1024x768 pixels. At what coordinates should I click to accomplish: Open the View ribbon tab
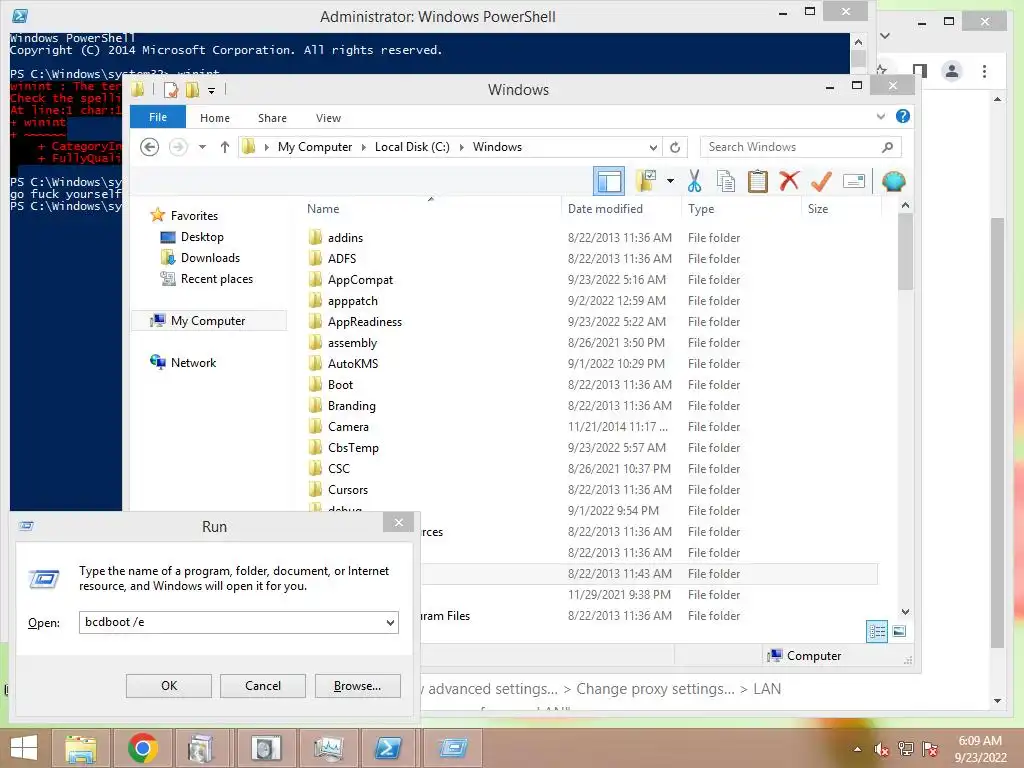point(328,118)
